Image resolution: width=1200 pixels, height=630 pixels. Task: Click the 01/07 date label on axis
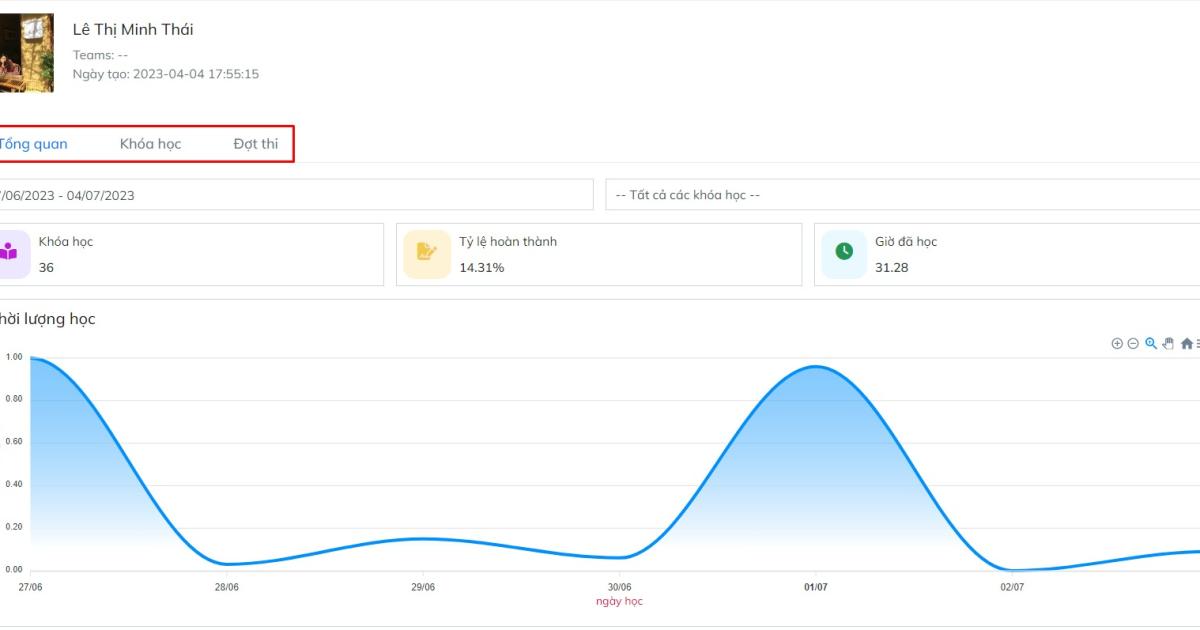click(x=816, y=587)
